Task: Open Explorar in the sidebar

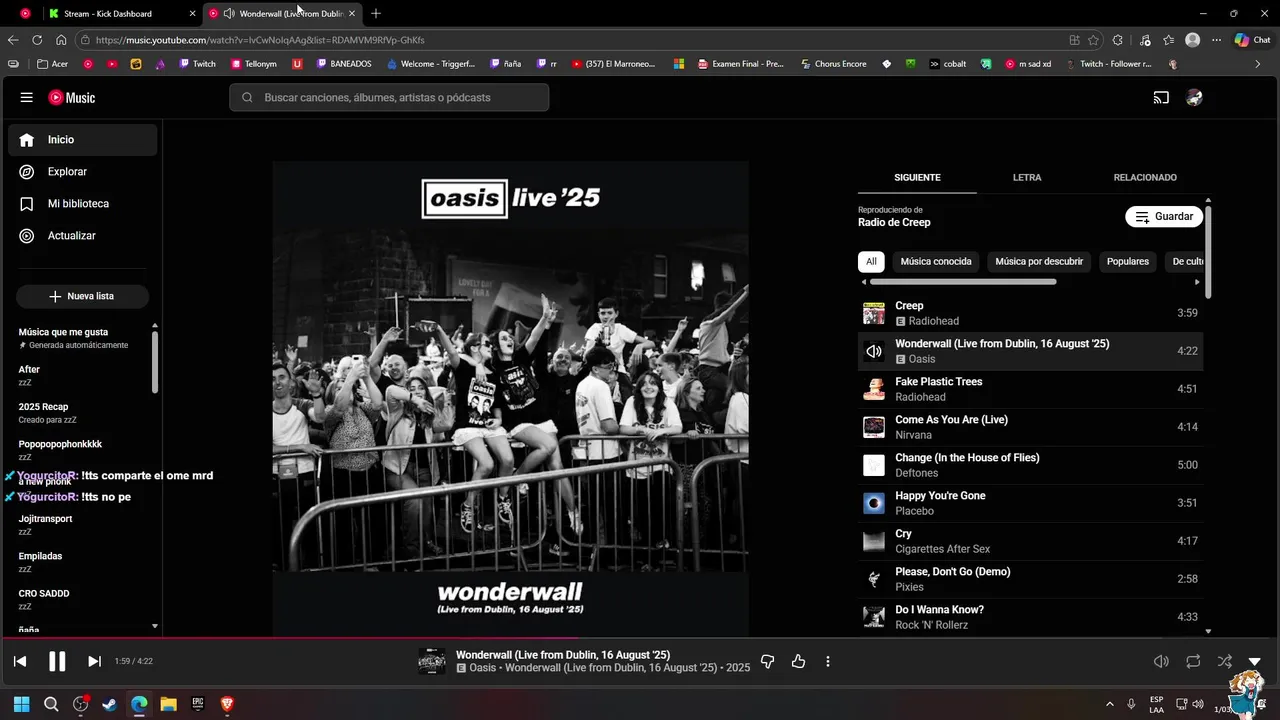Action: pos(83,172)
